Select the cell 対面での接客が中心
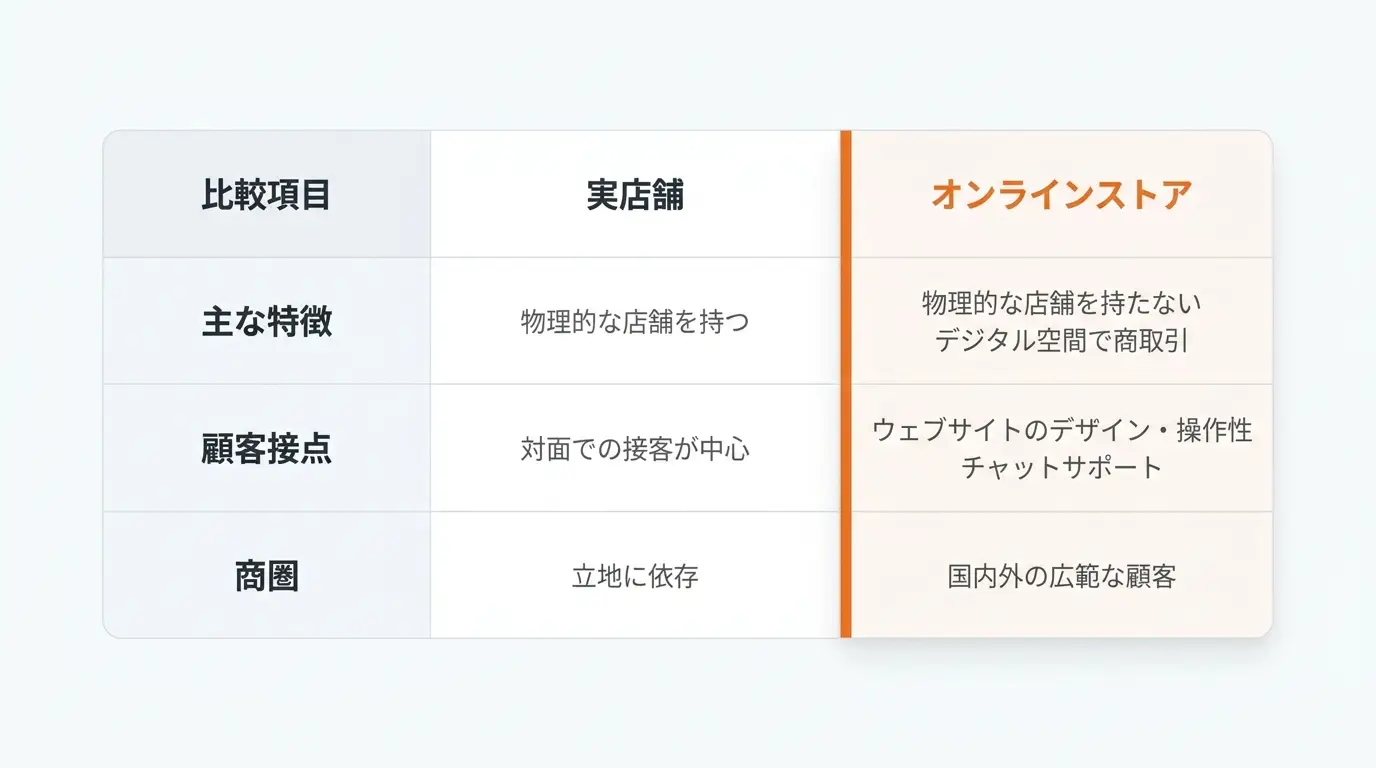 (x=635, y=449)
